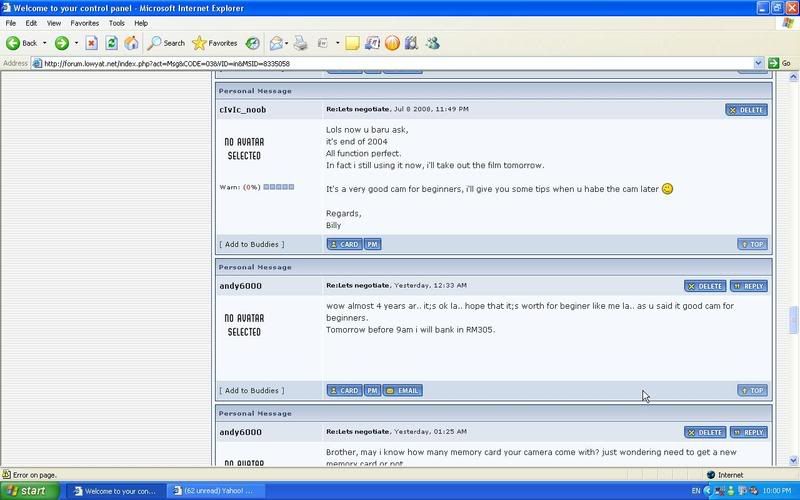Click the browser Back arrow button
The image size is (800, 500).
coord(22,43)
